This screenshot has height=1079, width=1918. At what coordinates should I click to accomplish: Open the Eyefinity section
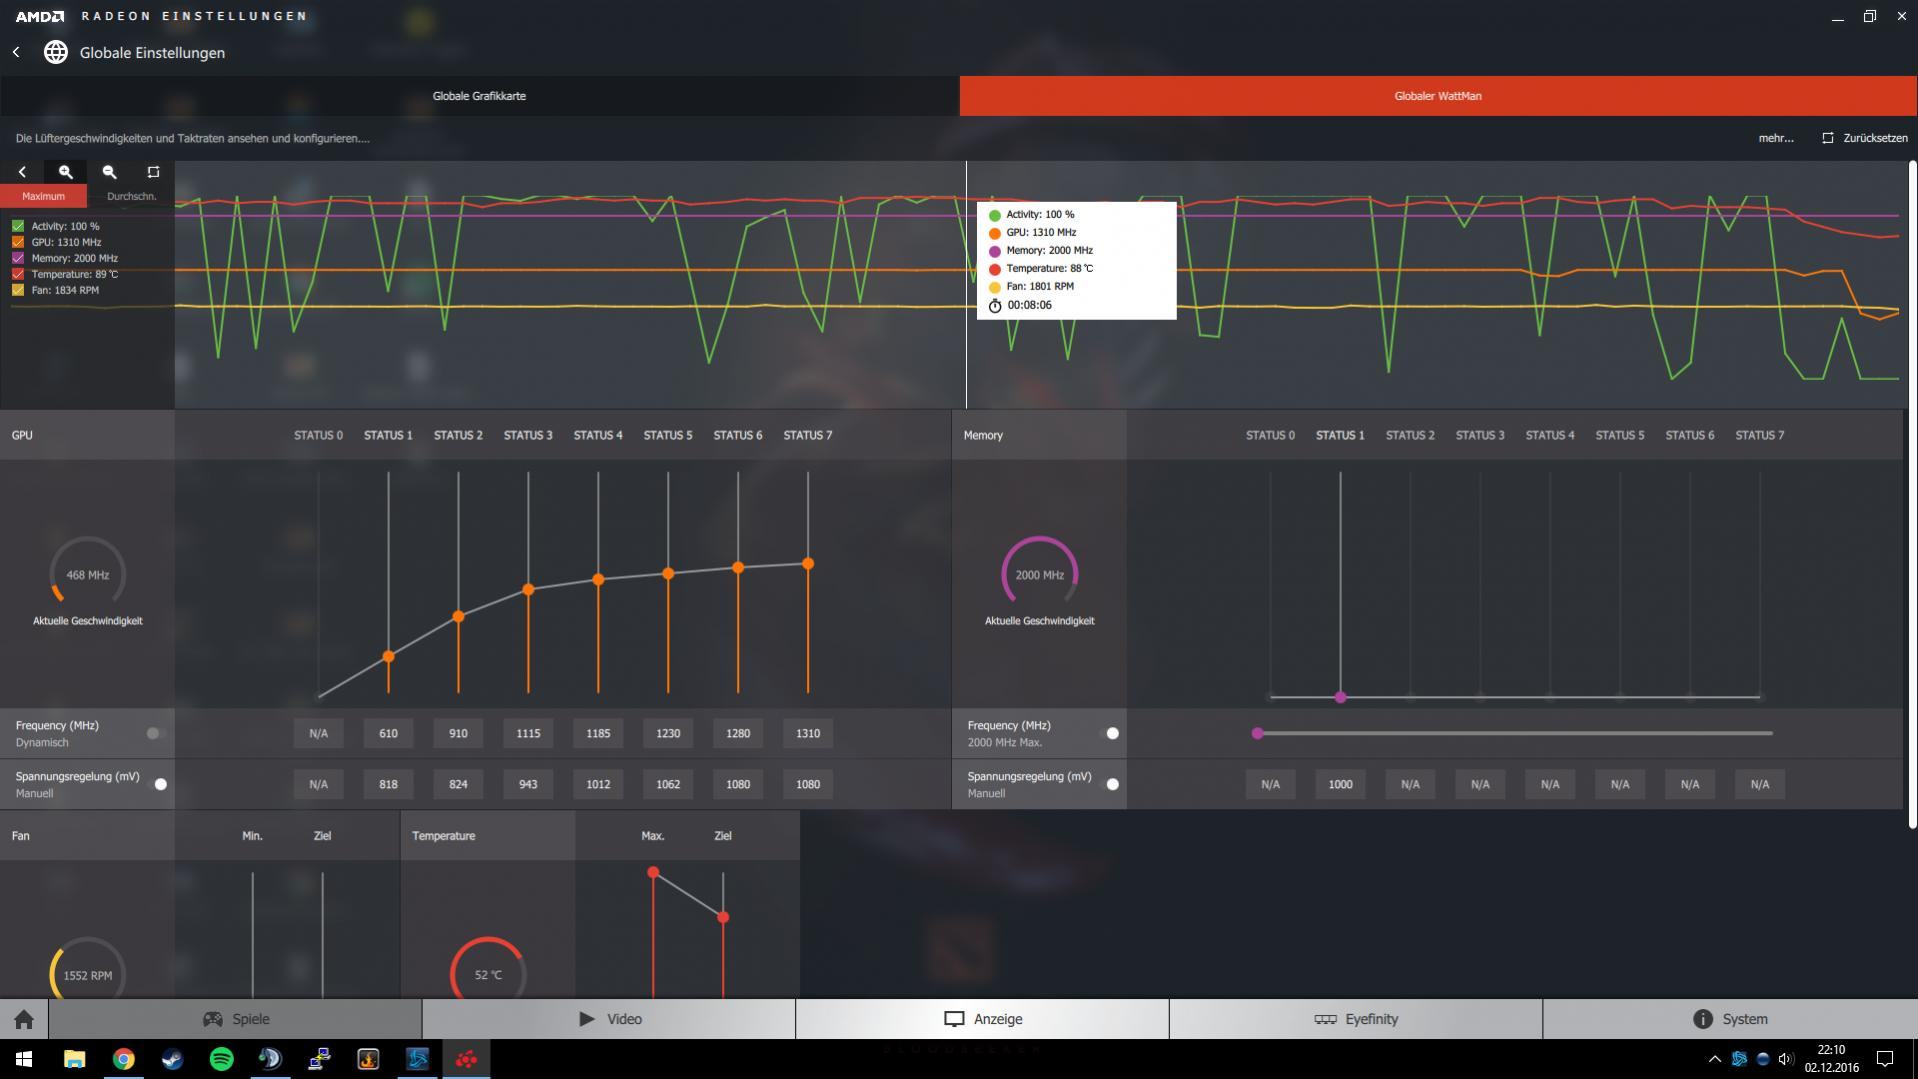tap(1356, 1019)
